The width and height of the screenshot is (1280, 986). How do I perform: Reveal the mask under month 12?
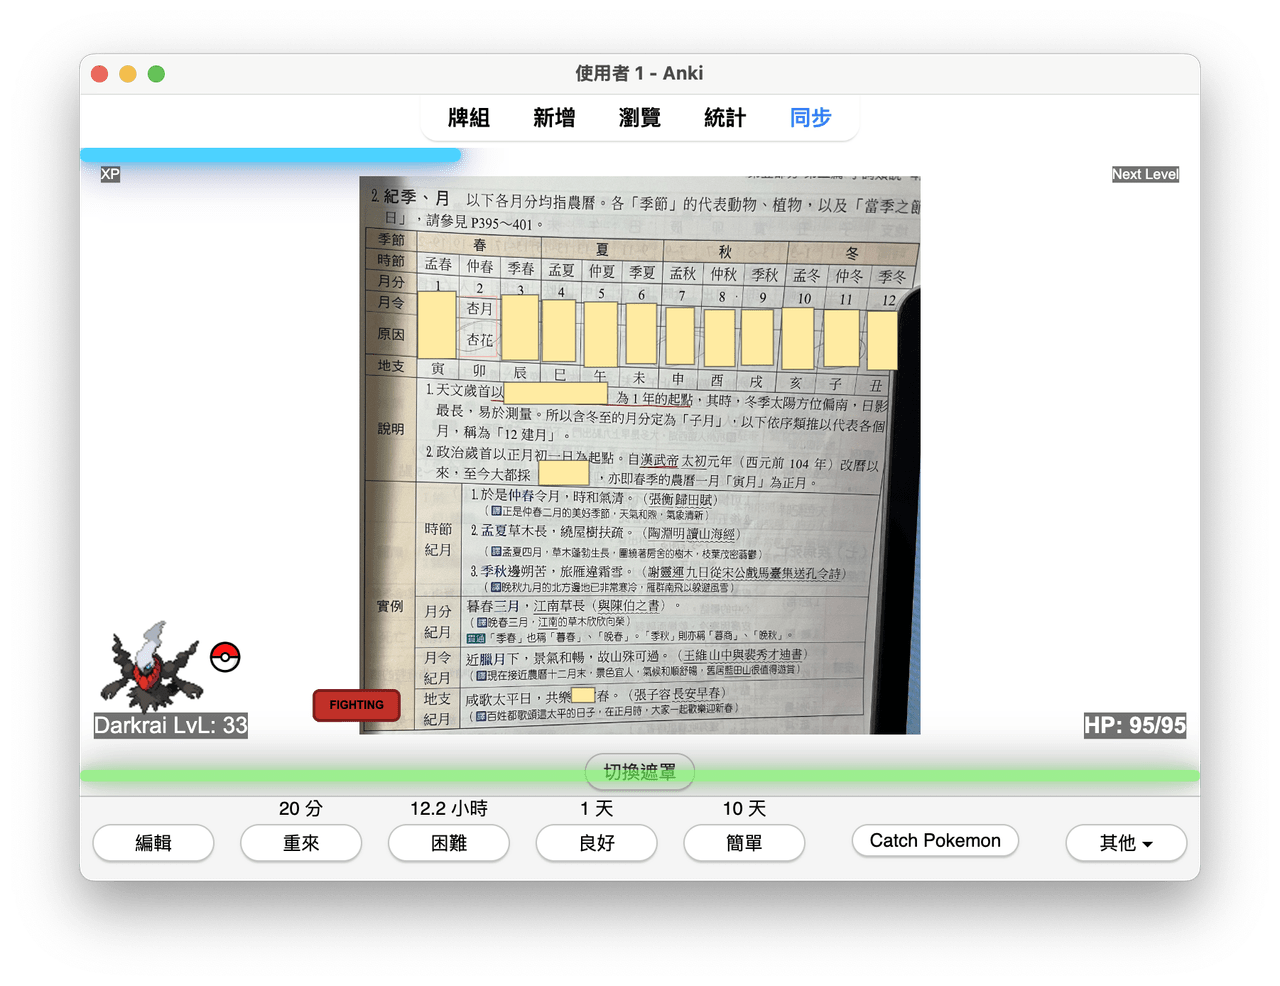tap(882, 341)
